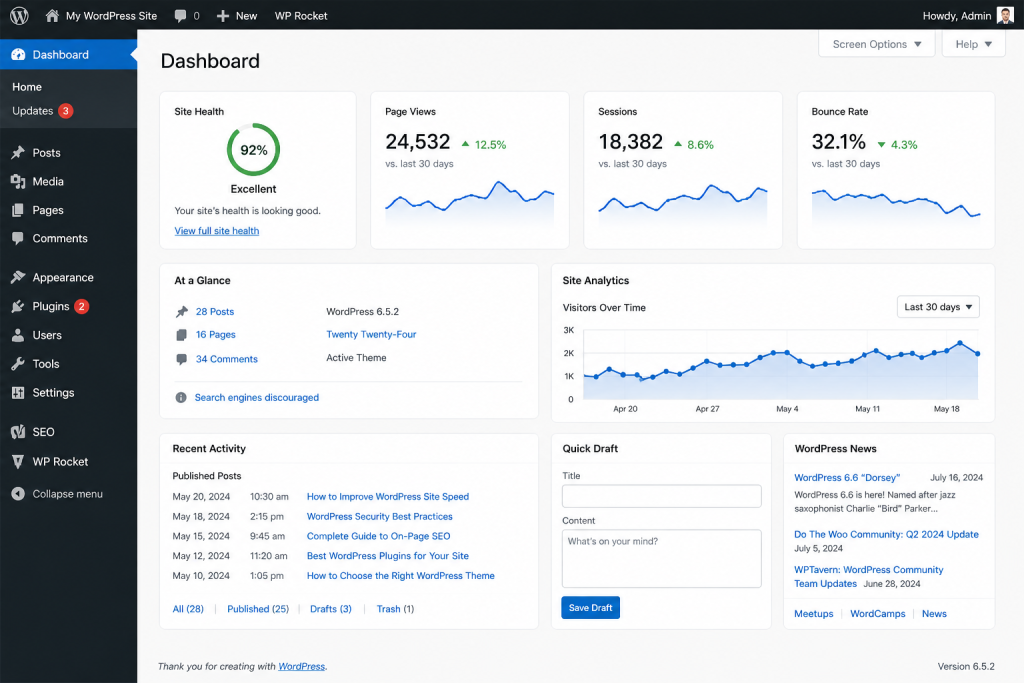Click the WordCamps link
The width and height of the screenshot is (1024, 683).
(878, 614)
